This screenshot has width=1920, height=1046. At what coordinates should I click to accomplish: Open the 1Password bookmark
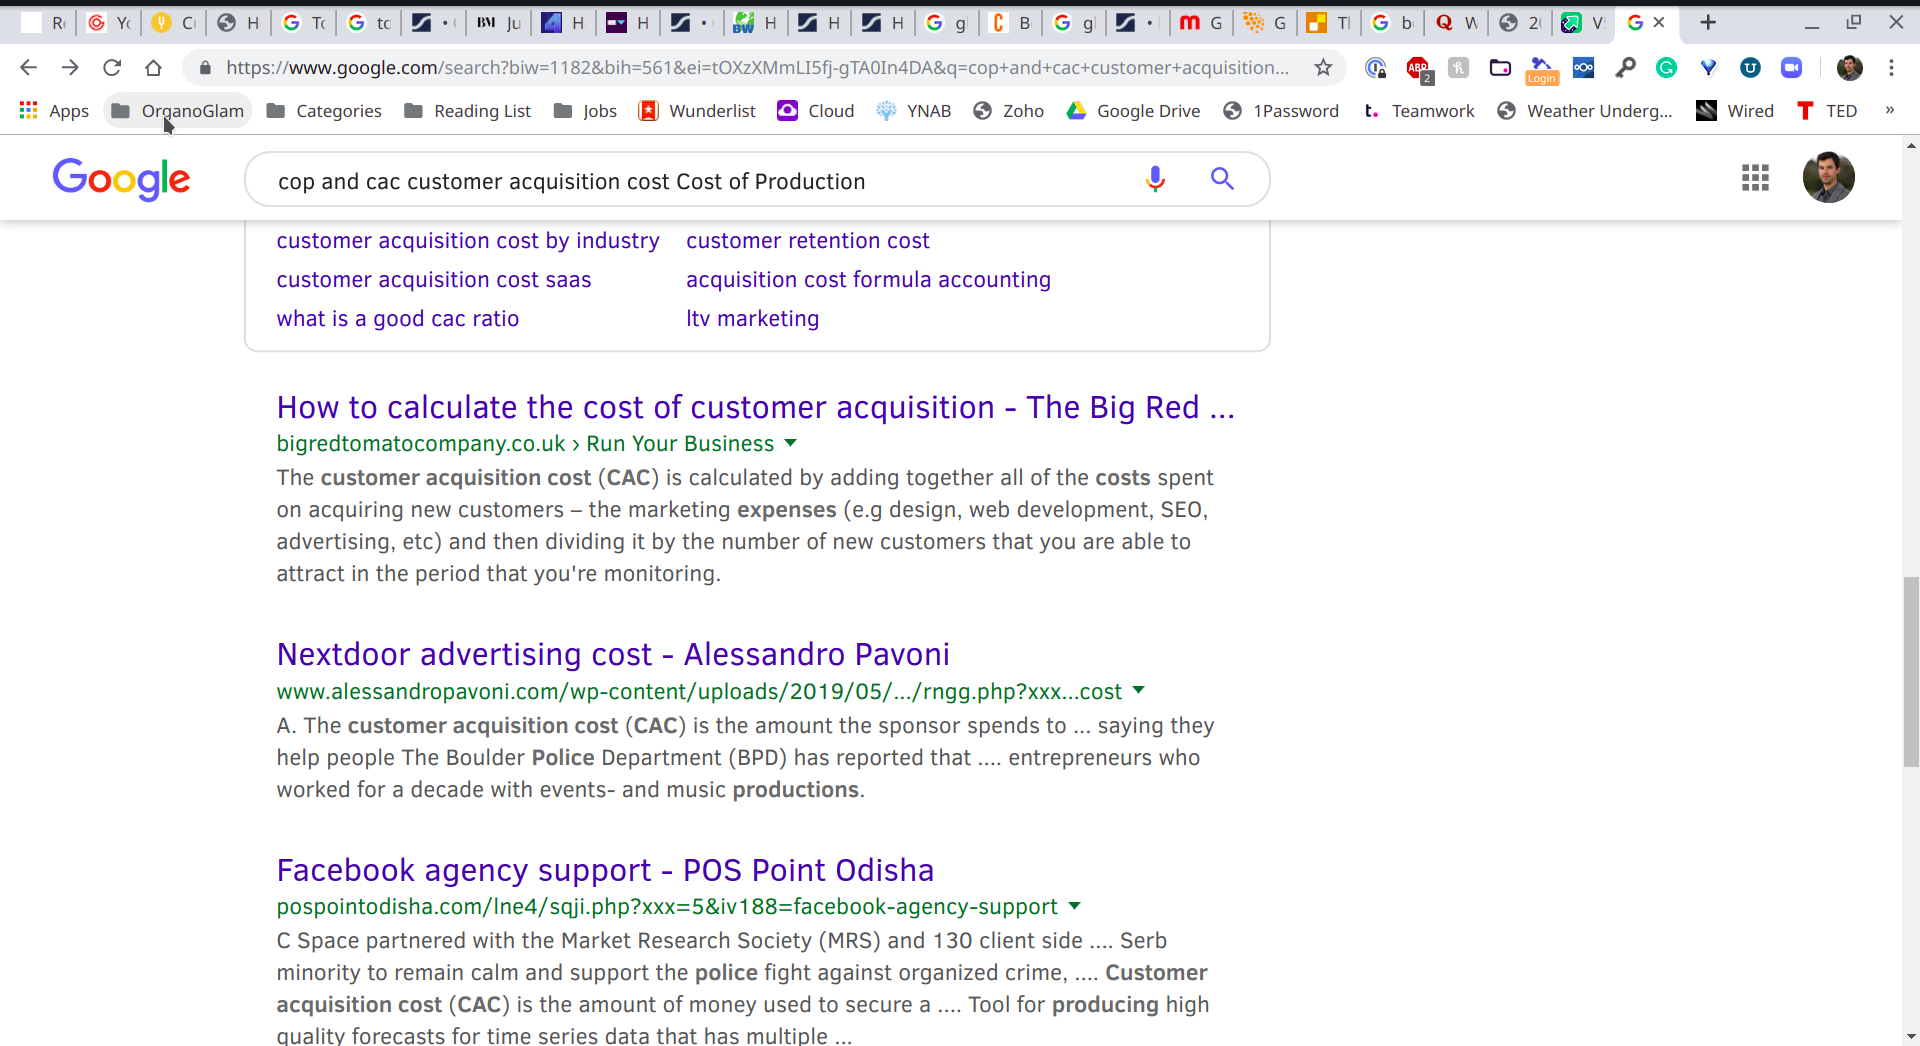(1281, 110)
